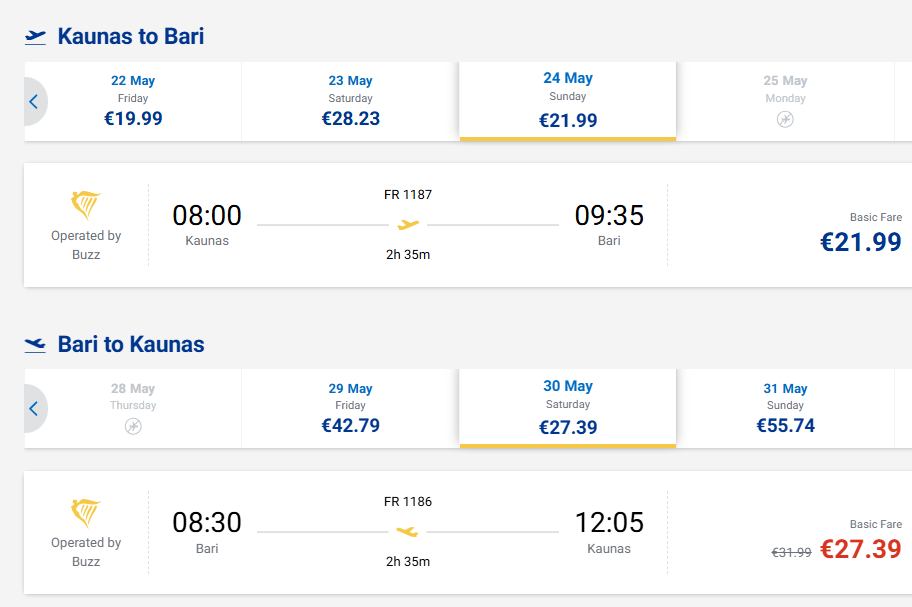Image resolution: width=912 pixels, height=607 pixels.
Task: Choose the discounted €27.39 Basic Fare return
Action: 861,549
